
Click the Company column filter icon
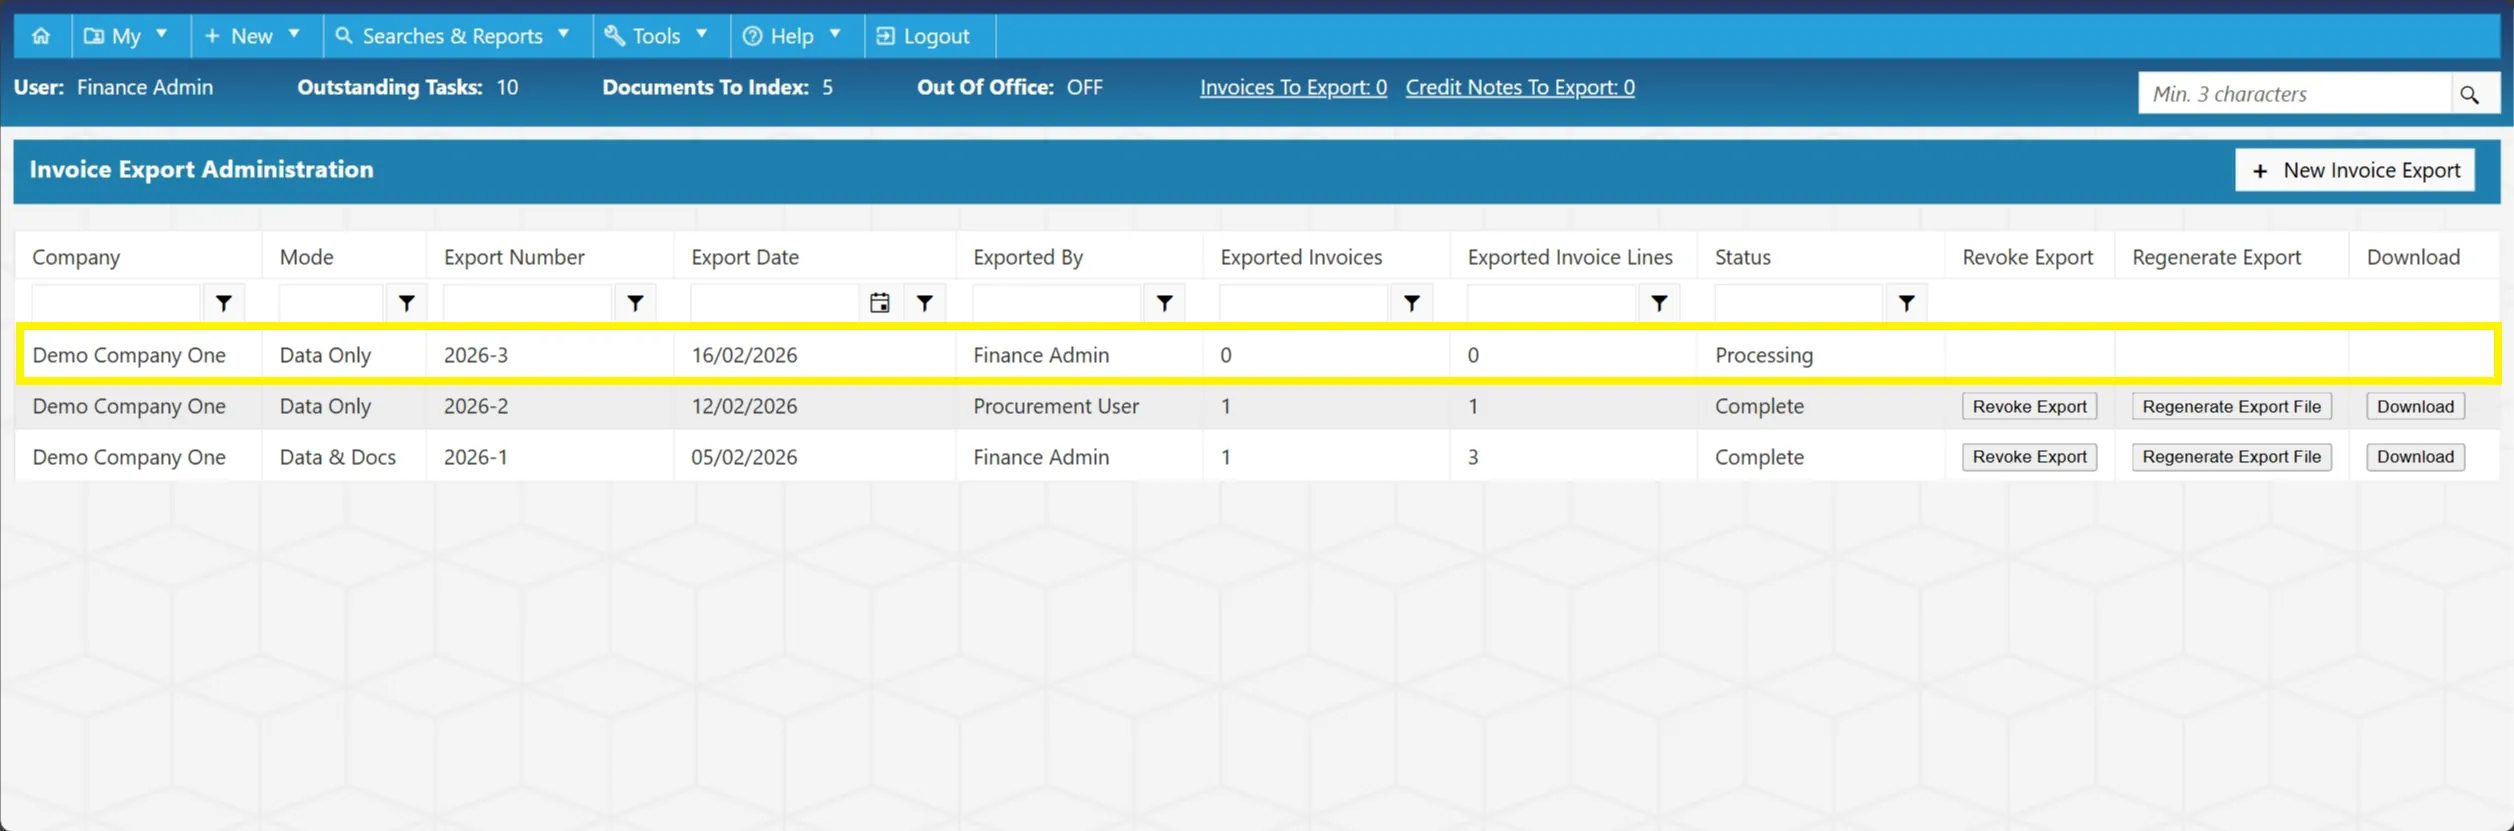click(x=224, y=303)
